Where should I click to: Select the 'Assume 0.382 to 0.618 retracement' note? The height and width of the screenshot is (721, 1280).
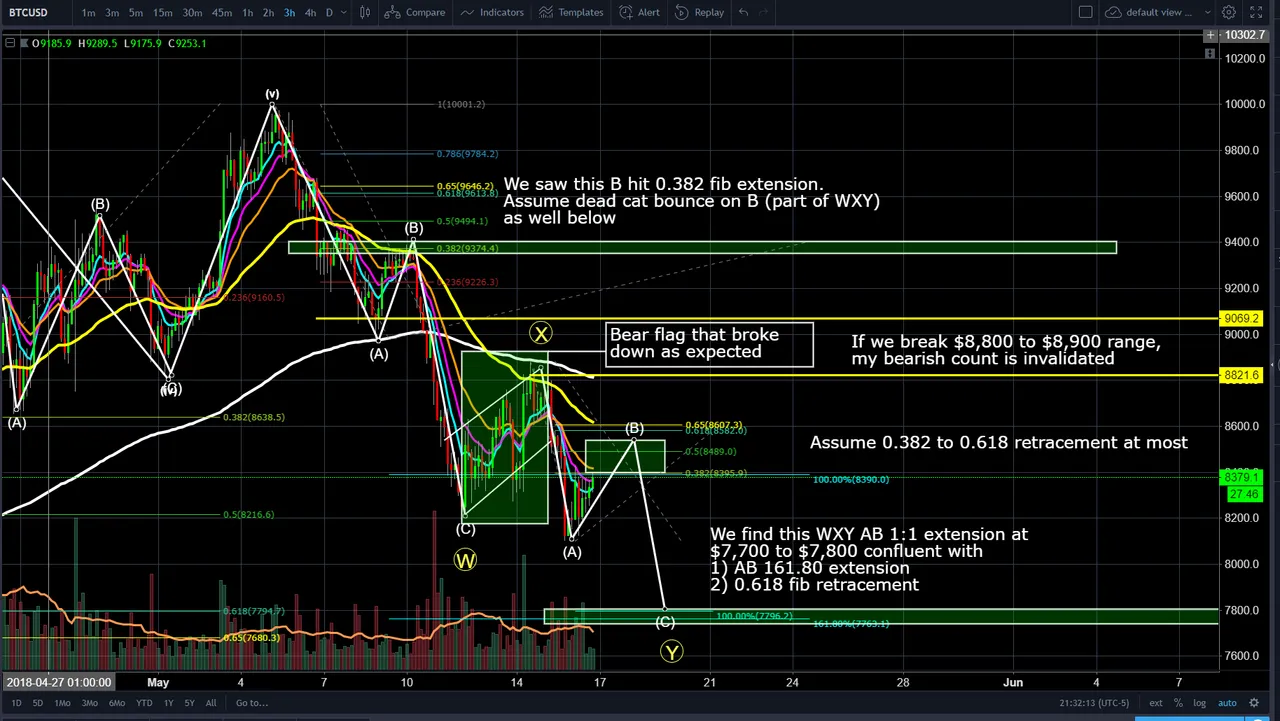(x=998, y=442)
